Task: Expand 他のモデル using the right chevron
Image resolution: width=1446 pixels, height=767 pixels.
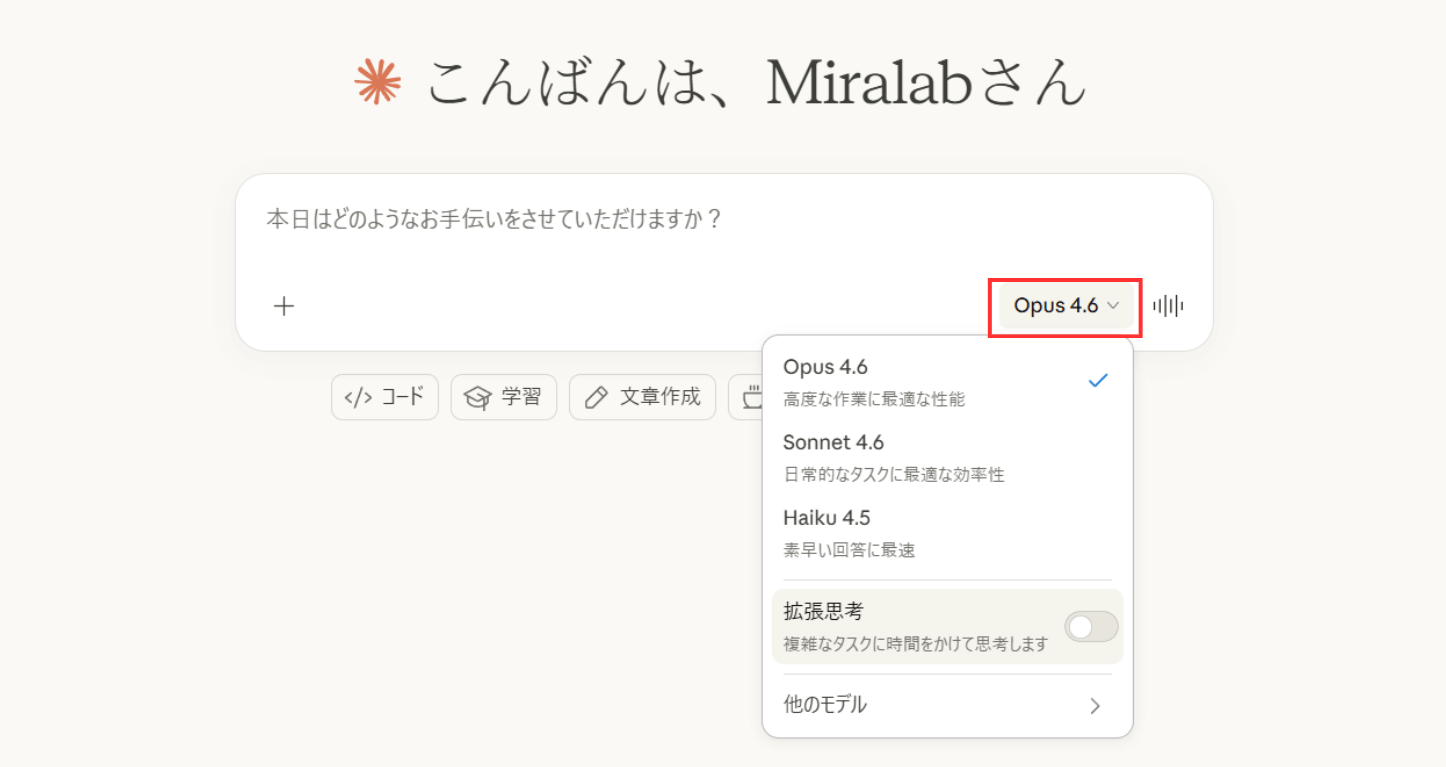Action: pos(1095,706)
